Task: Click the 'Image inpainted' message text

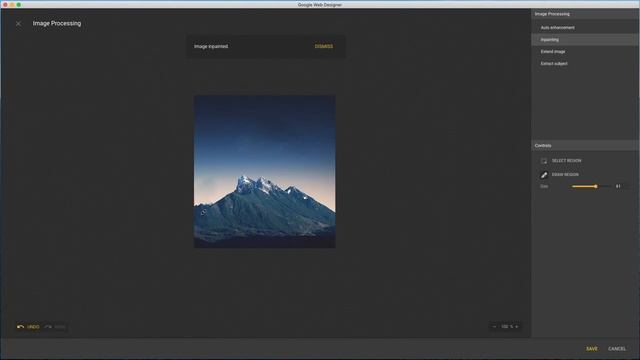Action: pyautogui.click(x=211, y=47)
